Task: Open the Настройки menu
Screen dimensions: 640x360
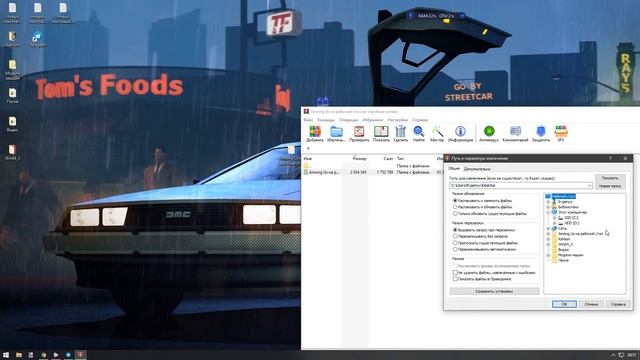Action: 398,120
